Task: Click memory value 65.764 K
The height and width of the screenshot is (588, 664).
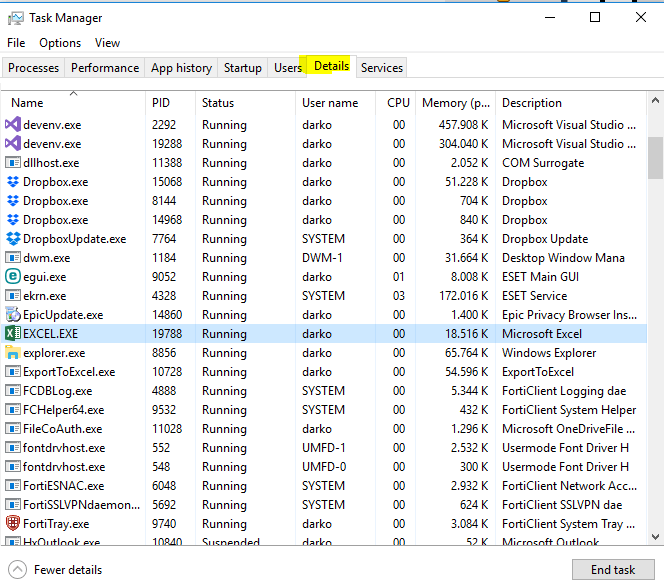Action: [x=466, y=352]
